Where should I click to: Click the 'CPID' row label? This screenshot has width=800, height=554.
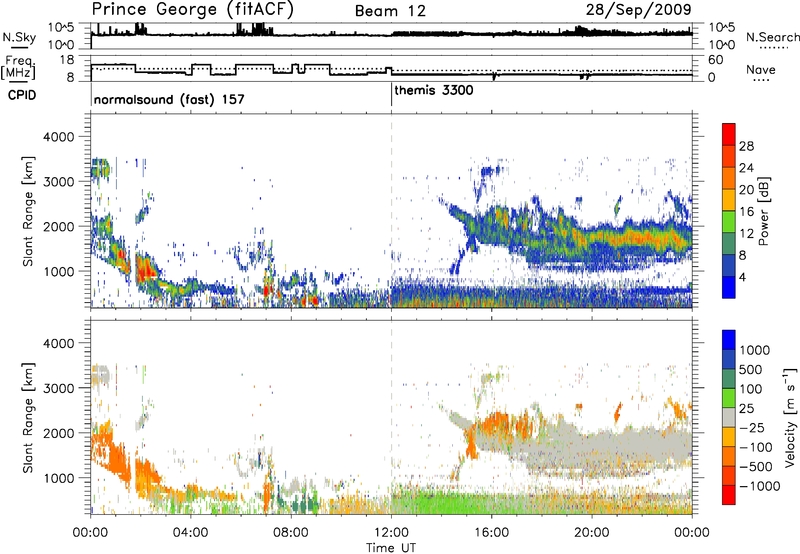[x=22, y=95]
